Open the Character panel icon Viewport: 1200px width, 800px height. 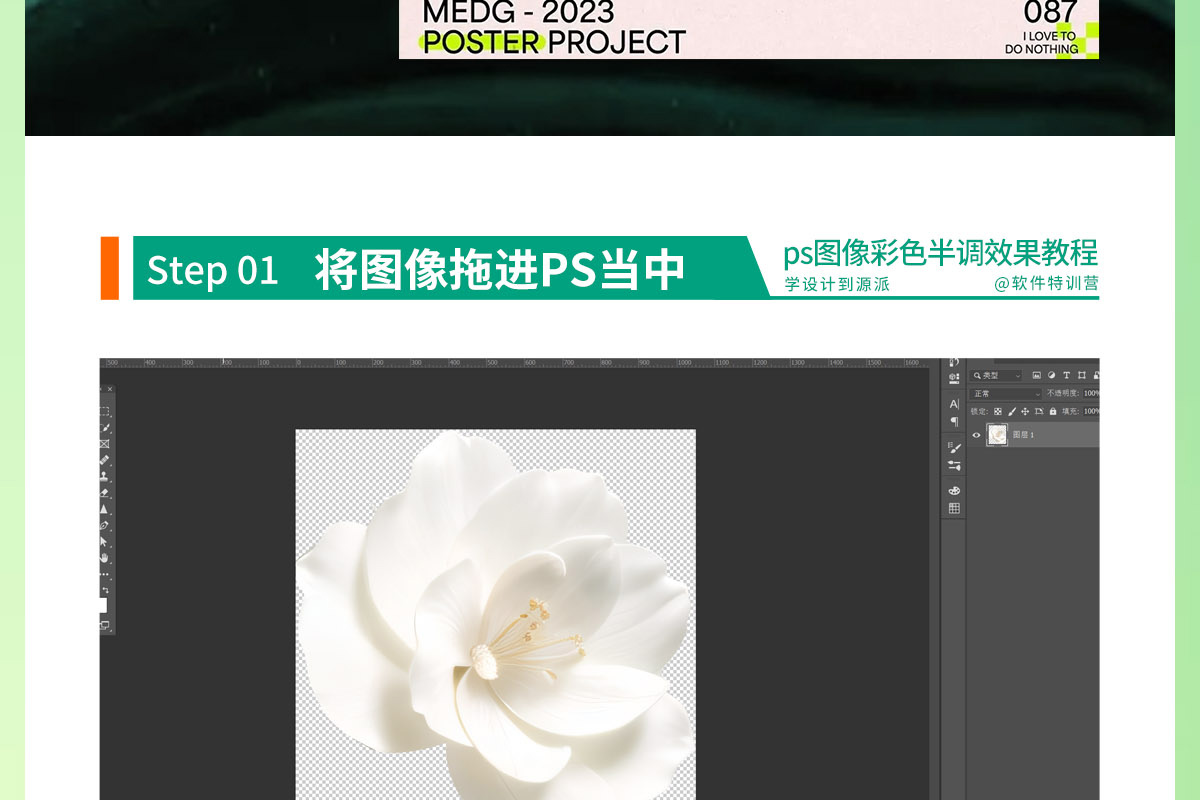point(954,405)
